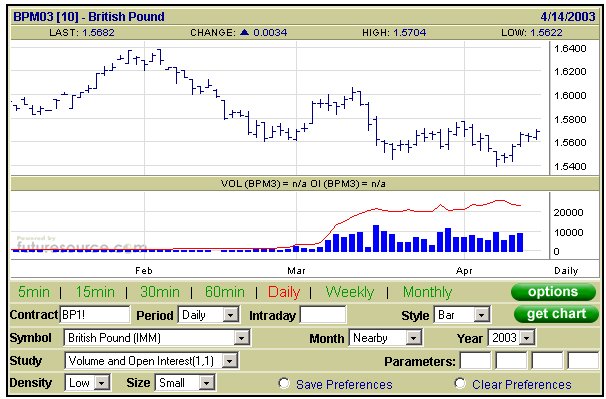Open the Density dropdown showing Low

tap(87, 383)
